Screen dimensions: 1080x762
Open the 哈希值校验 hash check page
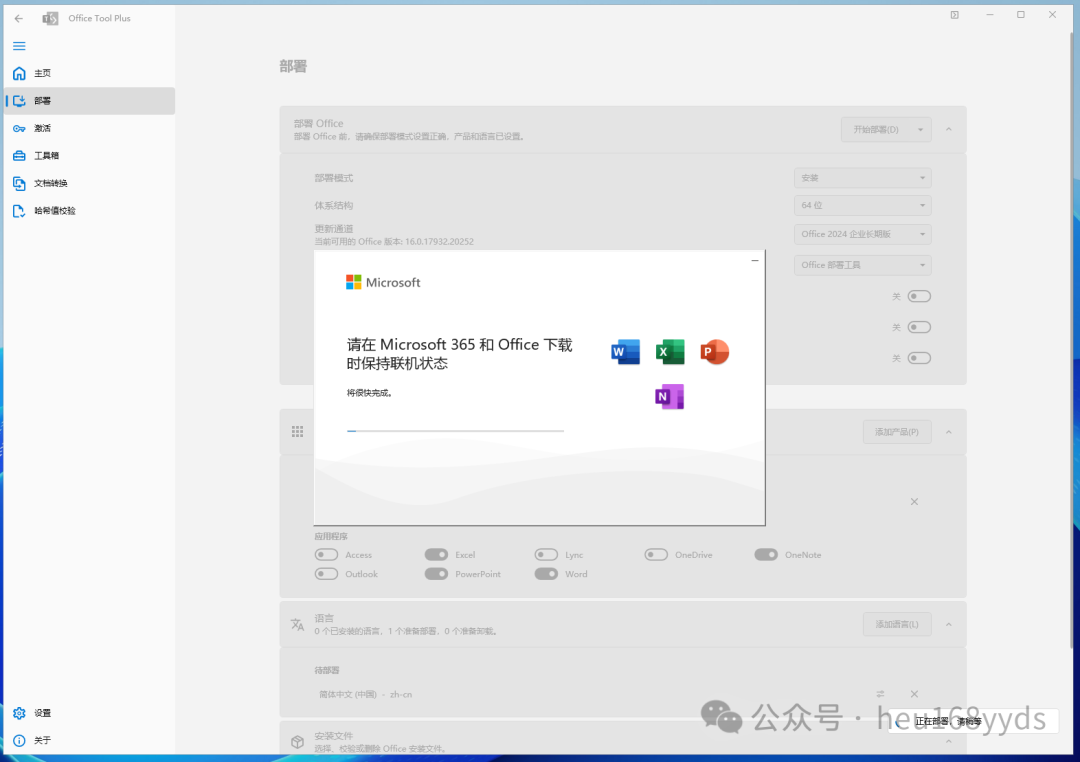click(90, 211)
